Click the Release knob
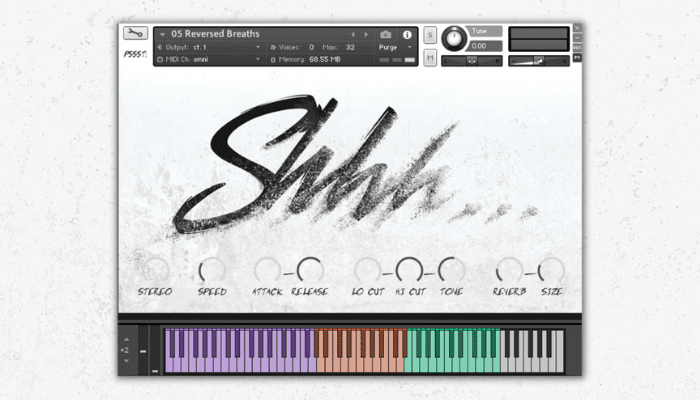Screen dimensions: 700x400 pos(310,270)
